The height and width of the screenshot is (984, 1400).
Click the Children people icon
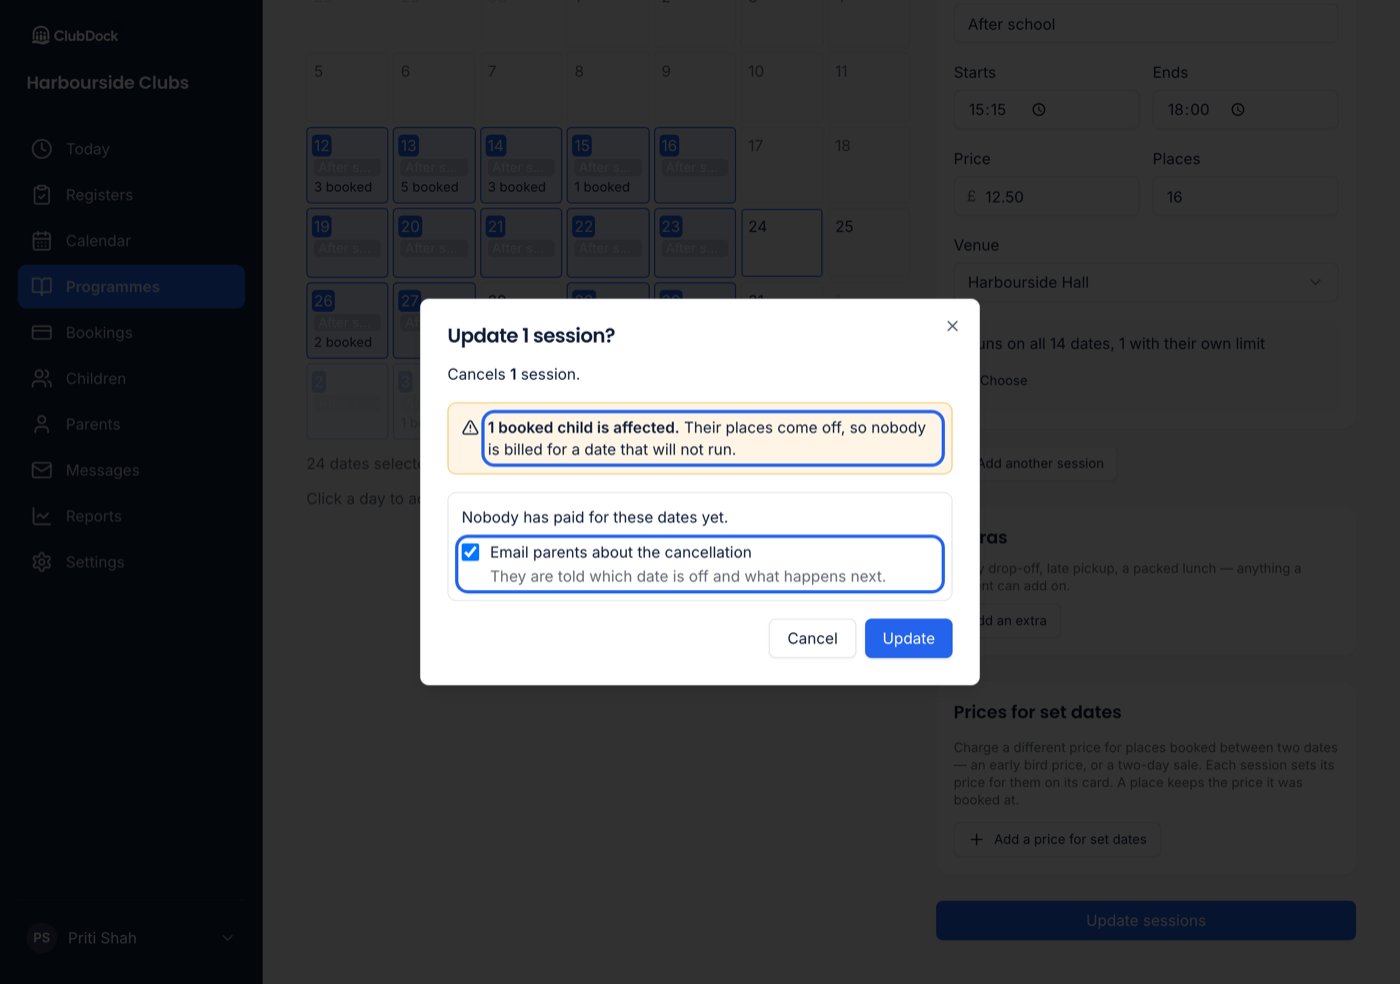point(42,379)
